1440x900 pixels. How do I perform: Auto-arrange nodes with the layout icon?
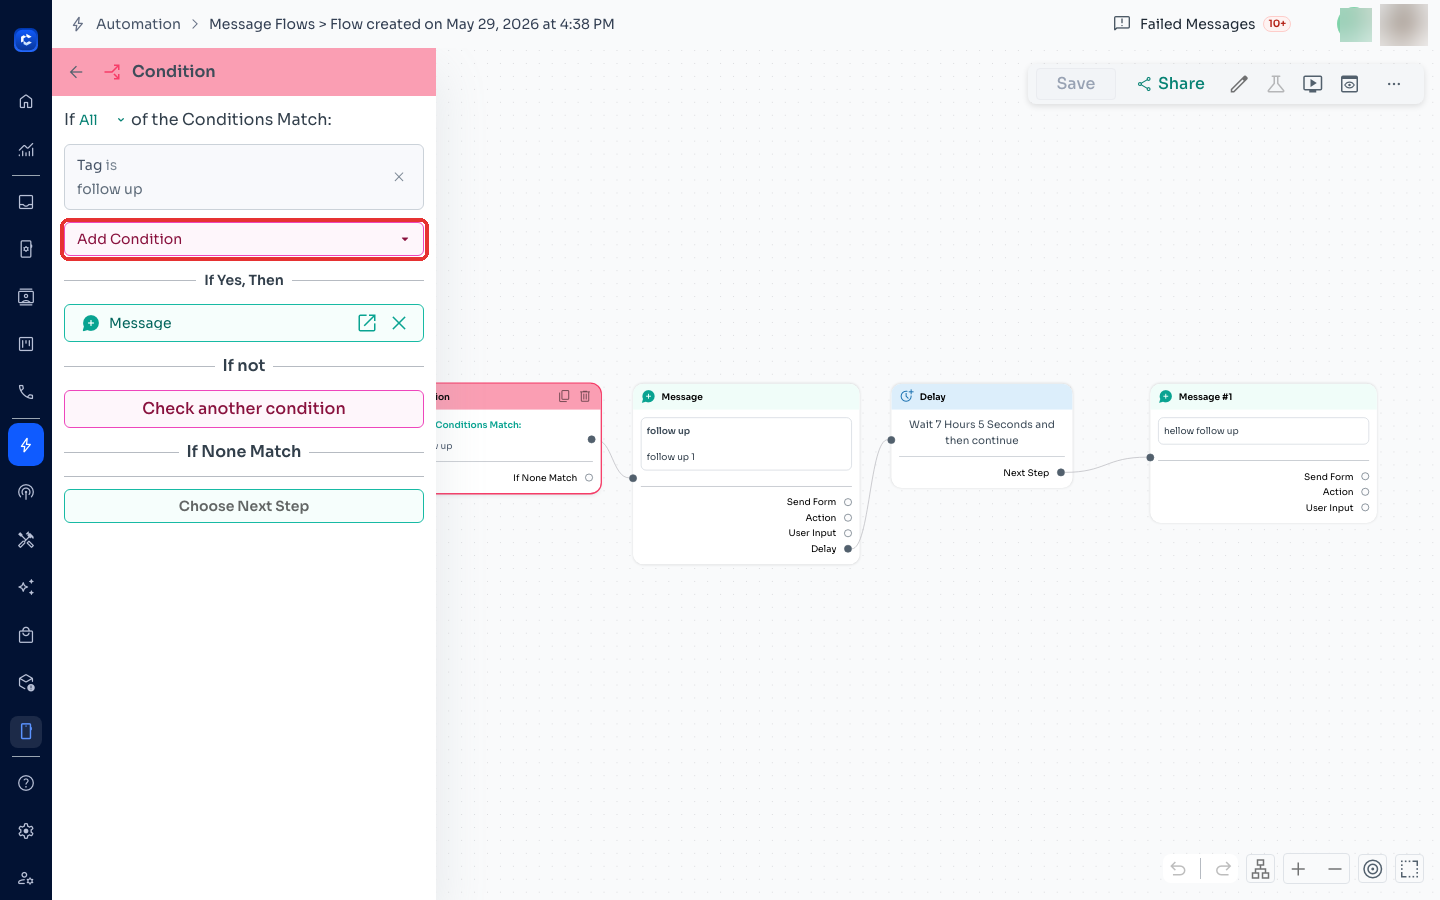[1261, 869]
